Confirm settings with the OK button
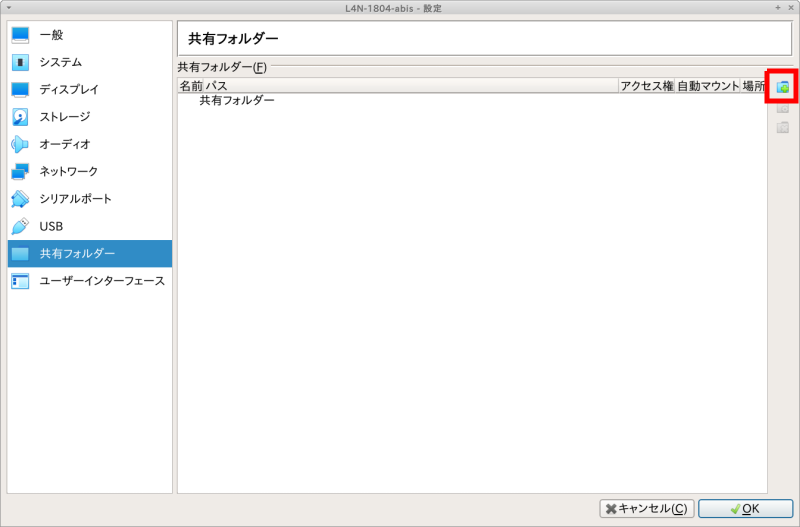Image resolution: width=800 pixels, height=527 pixels. (x=745, y=509)
